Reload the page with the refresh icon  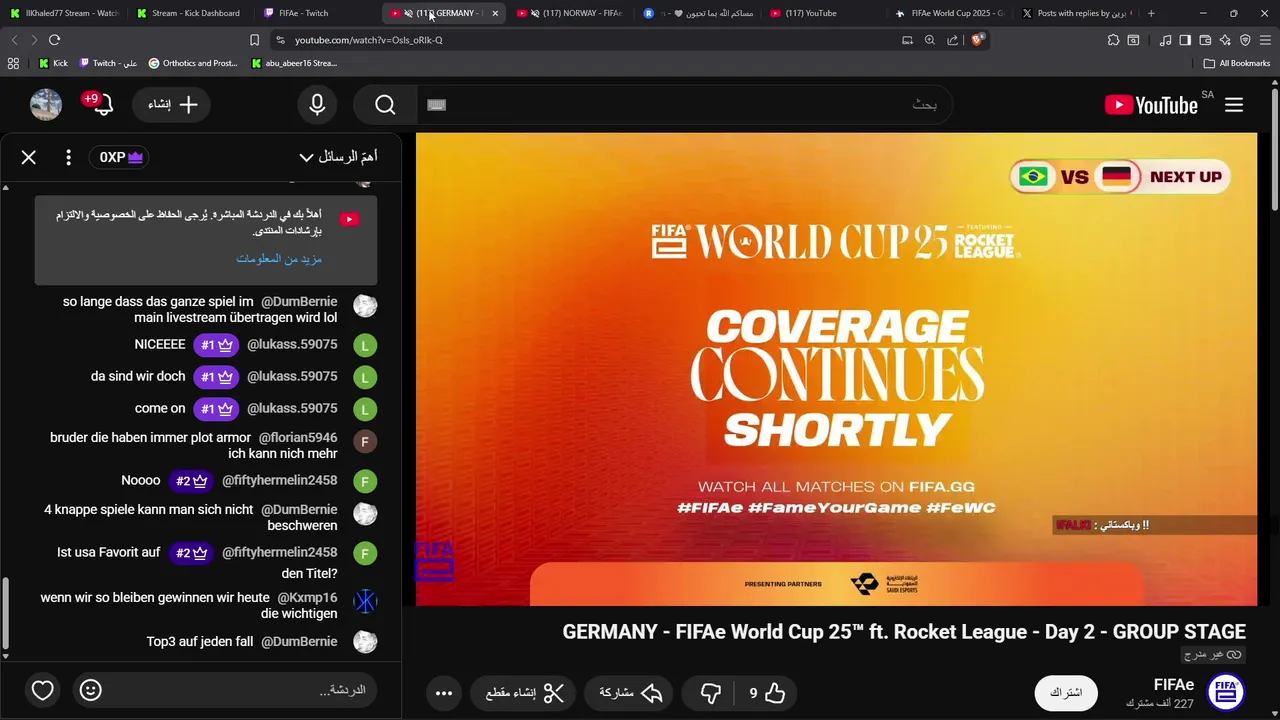click(x=54, y=40)
